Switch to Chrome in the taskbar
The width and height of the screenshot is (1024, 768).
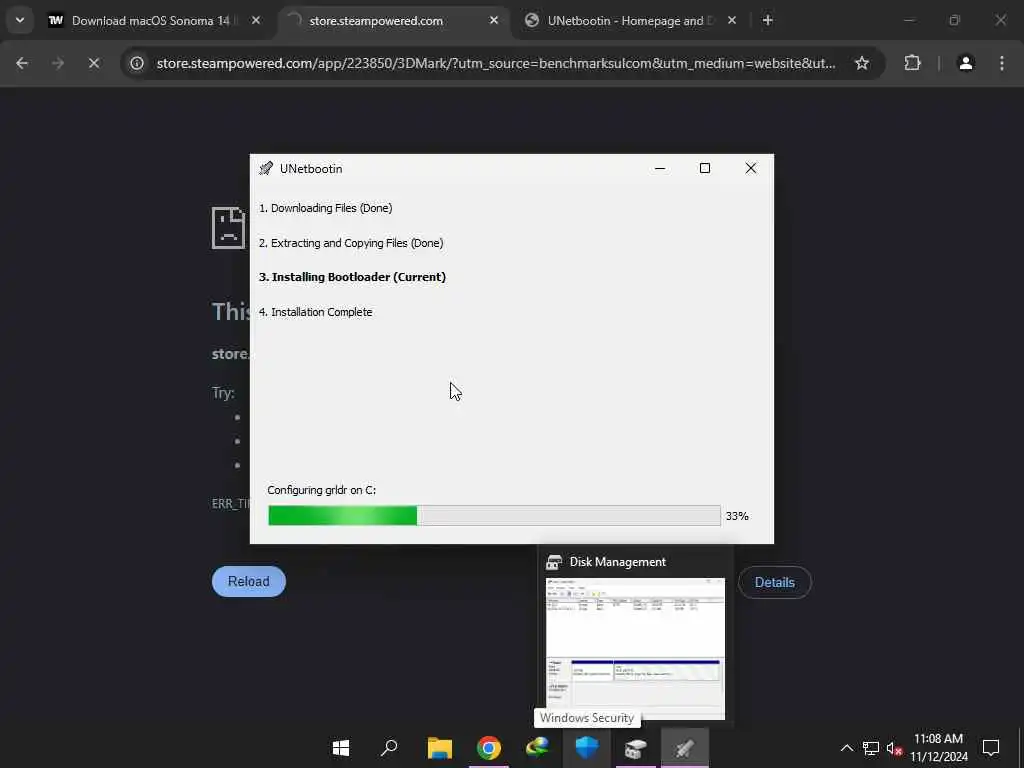click(488, 748)
